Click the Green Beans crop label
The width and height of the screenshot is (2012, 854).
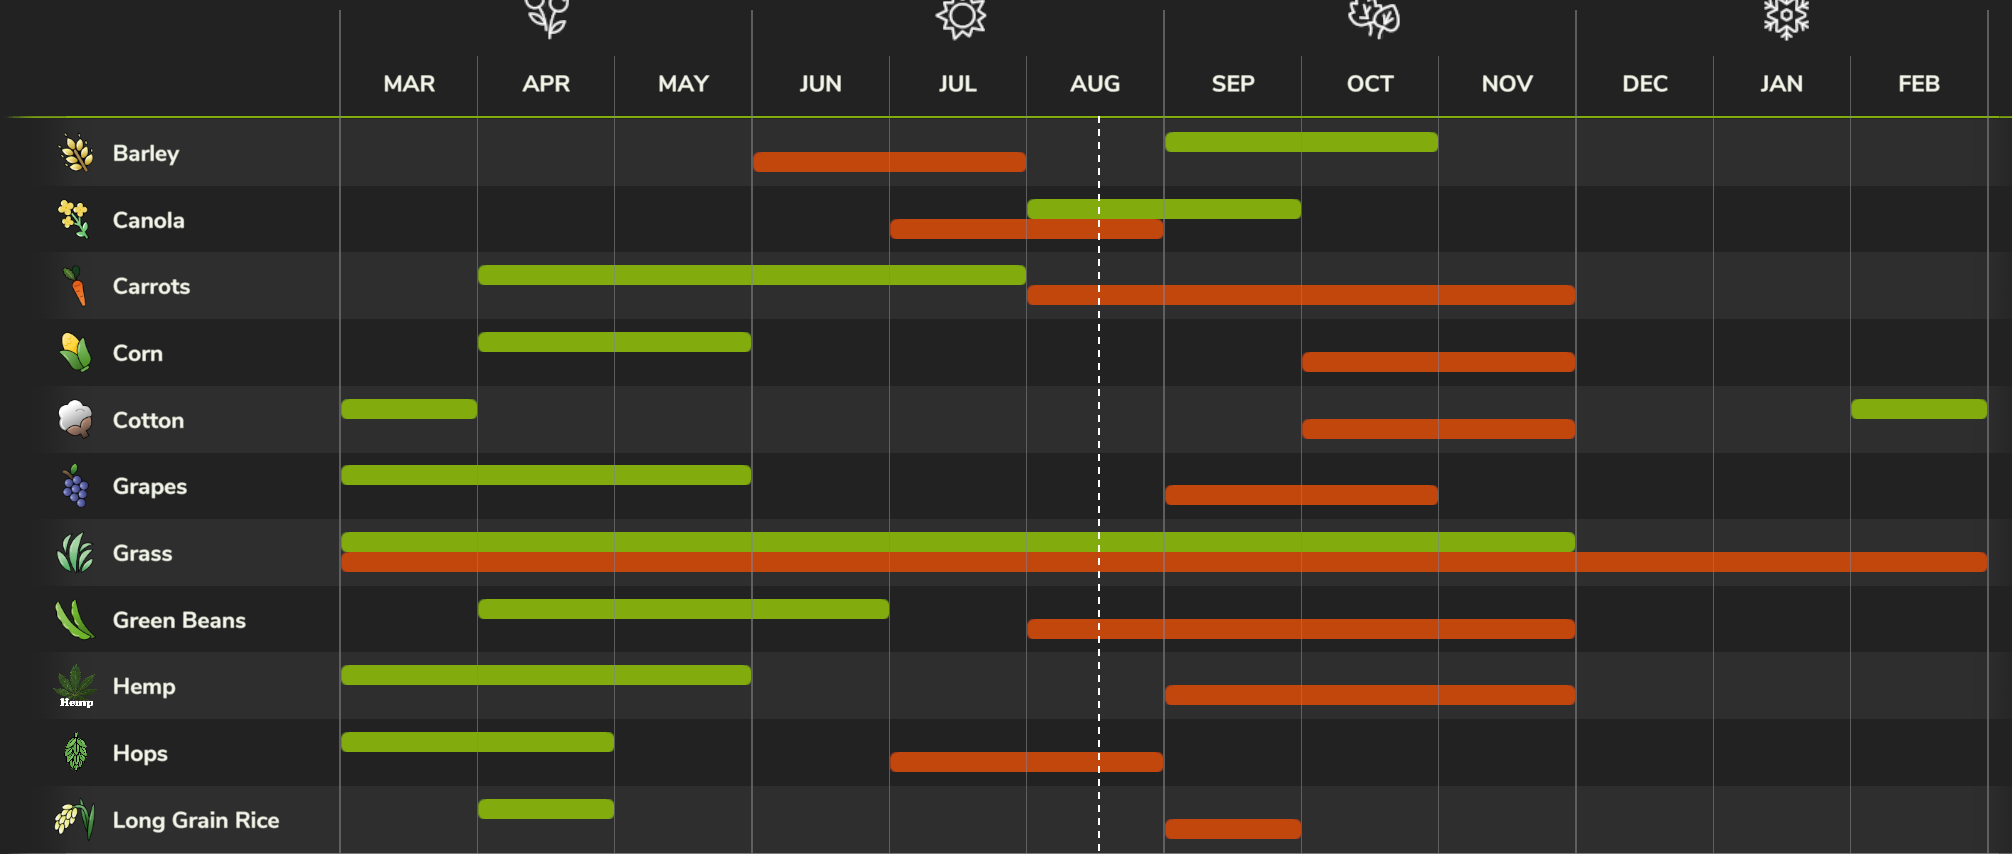tap(179, 620)
